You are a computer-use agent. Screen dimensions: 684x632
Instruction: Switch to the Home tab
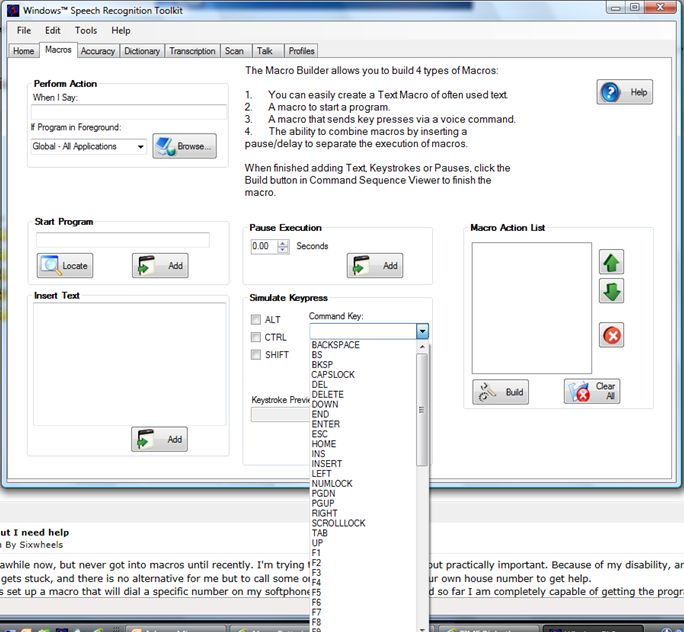(24, 51)
